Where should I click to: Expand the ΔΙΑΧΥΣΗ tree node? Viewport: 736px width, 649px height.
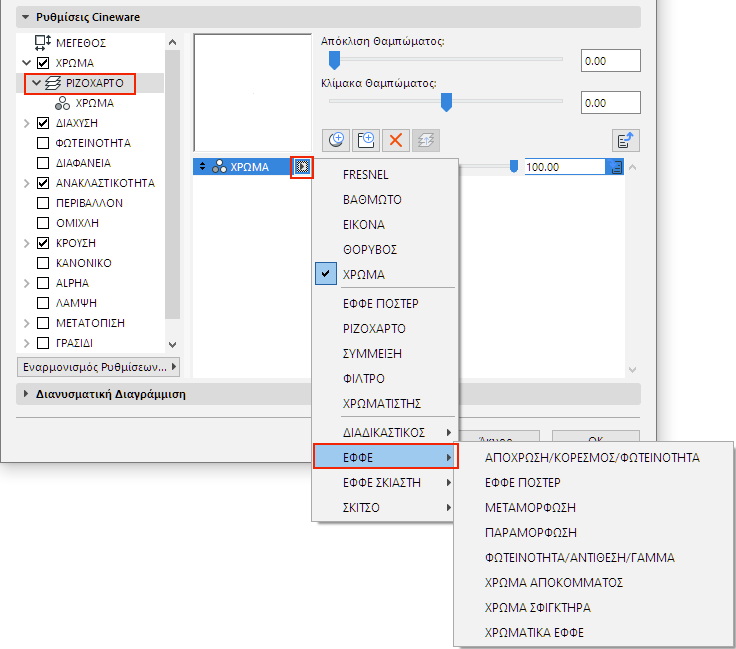[x=27, y=123]
